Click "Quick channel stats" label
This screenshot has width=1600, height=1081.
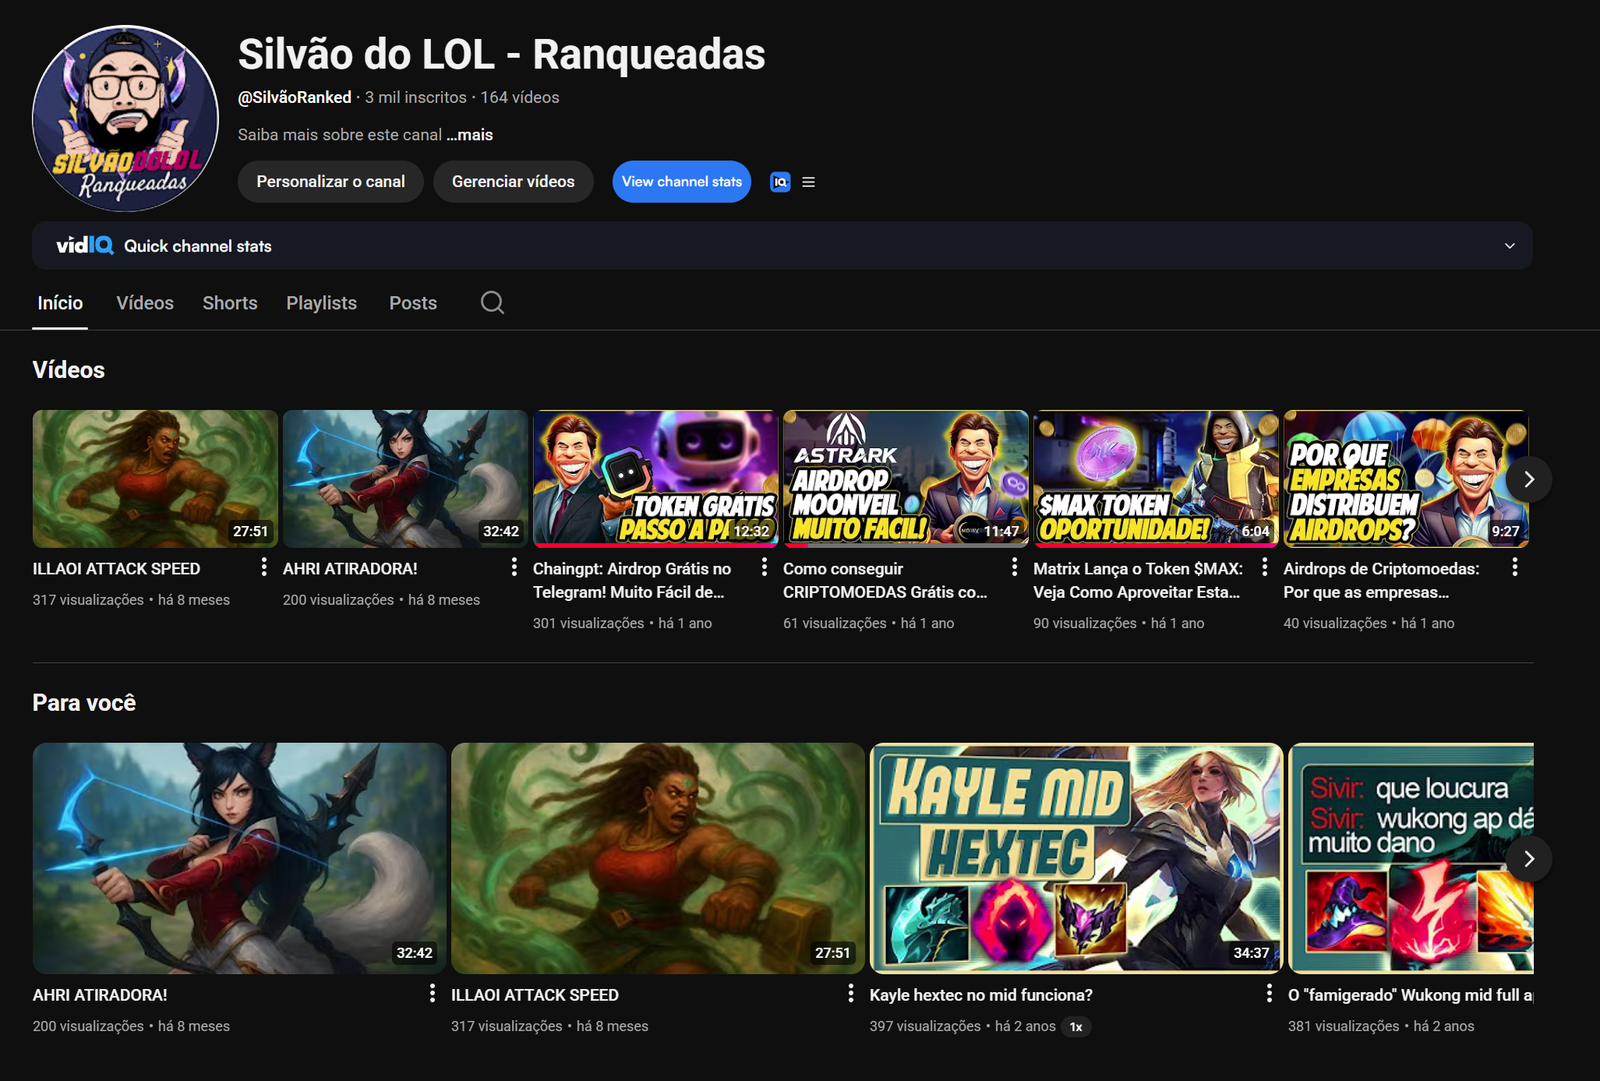pos(198,246)
